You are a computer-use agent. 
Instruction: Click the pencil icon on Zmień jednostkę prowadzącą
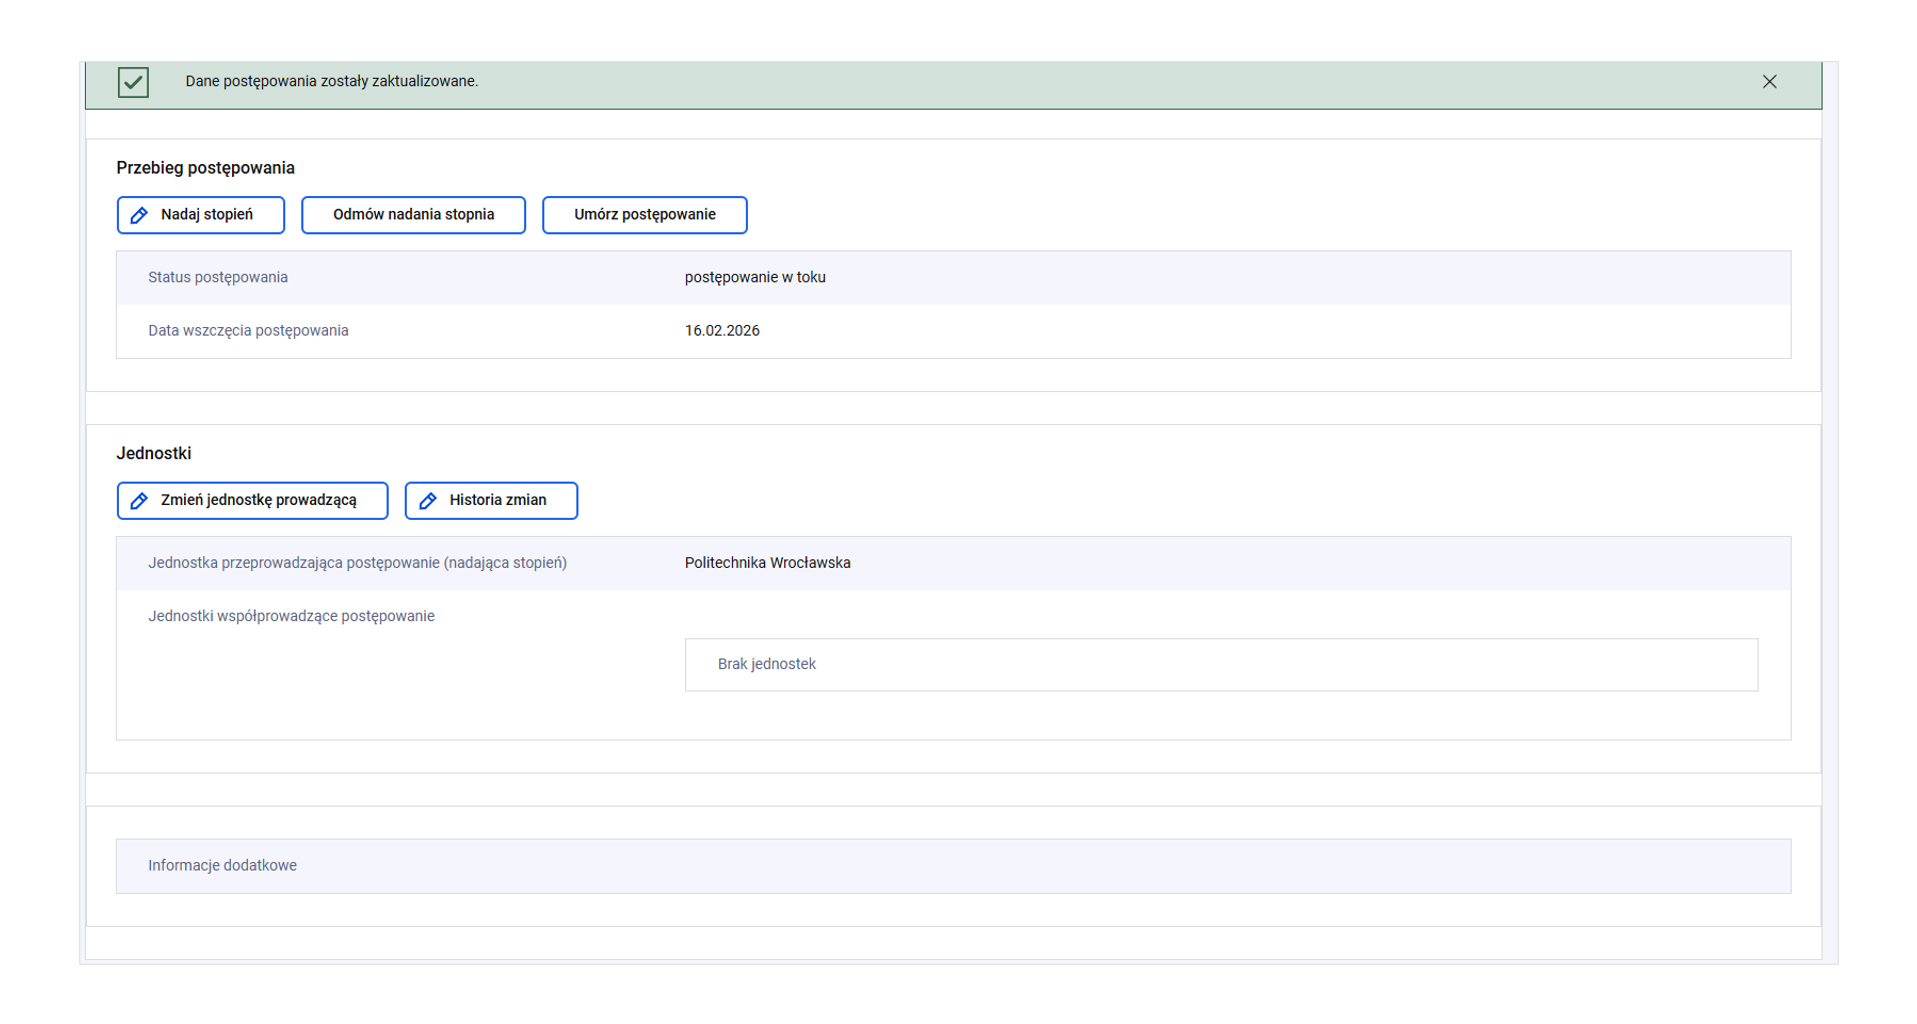click(140, 501)
